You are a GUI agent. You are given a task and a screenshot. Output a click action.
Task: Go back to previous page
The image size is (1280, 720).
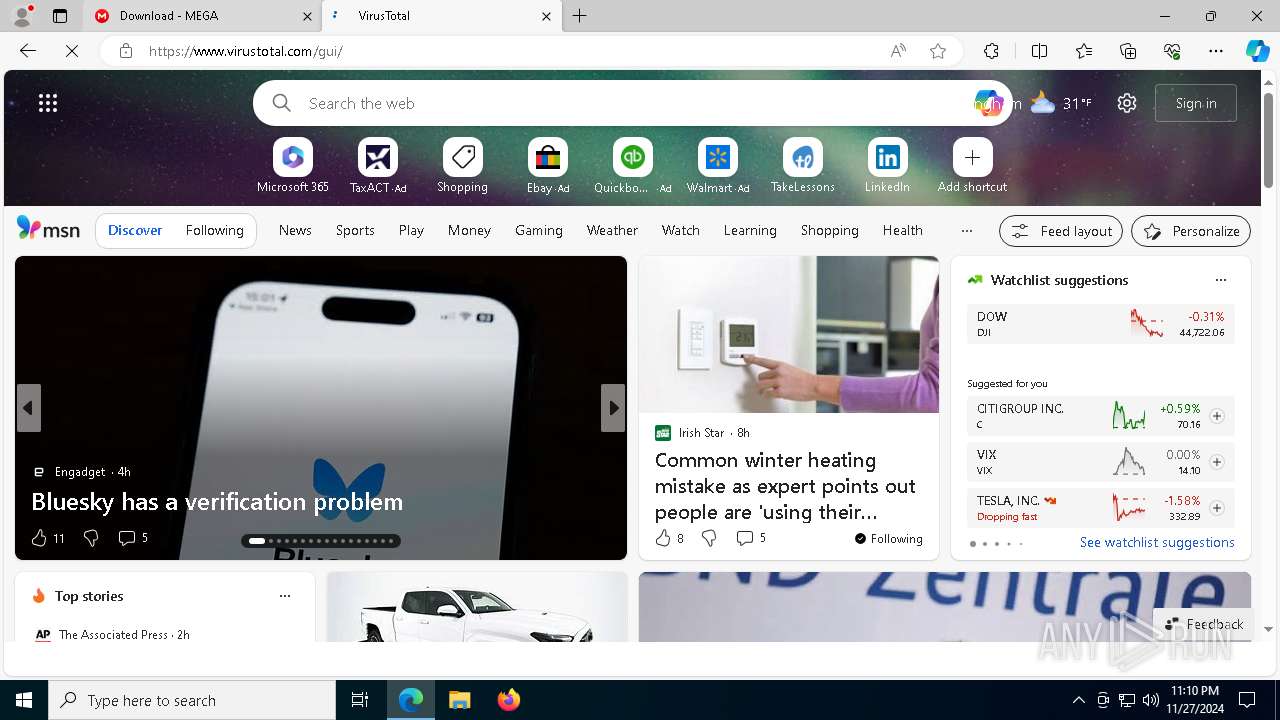click(x=28, y=51)
